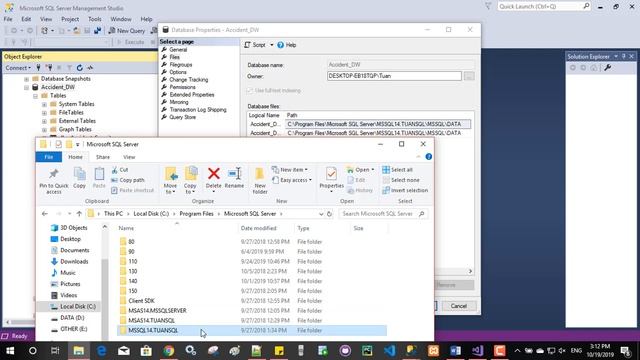Click Help in the Database Properties dialog
640x360 pixels.
287,45
